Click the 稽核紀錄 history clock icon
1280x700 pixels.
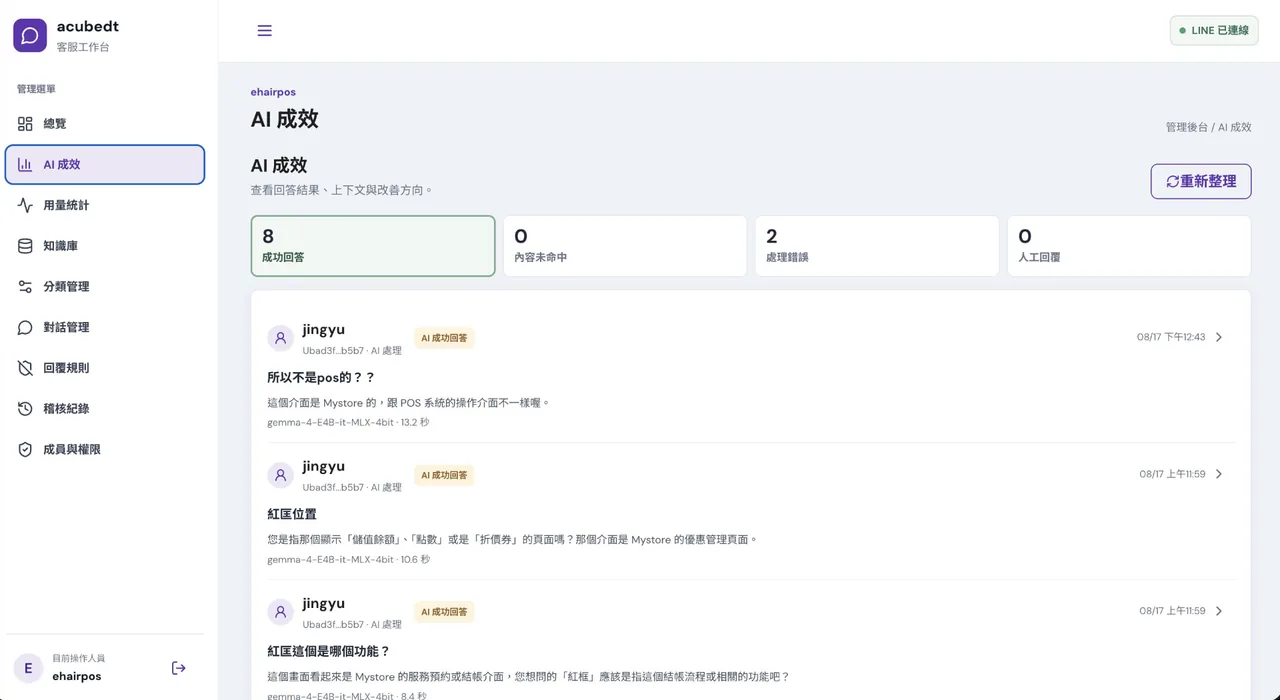click(25, 409)
